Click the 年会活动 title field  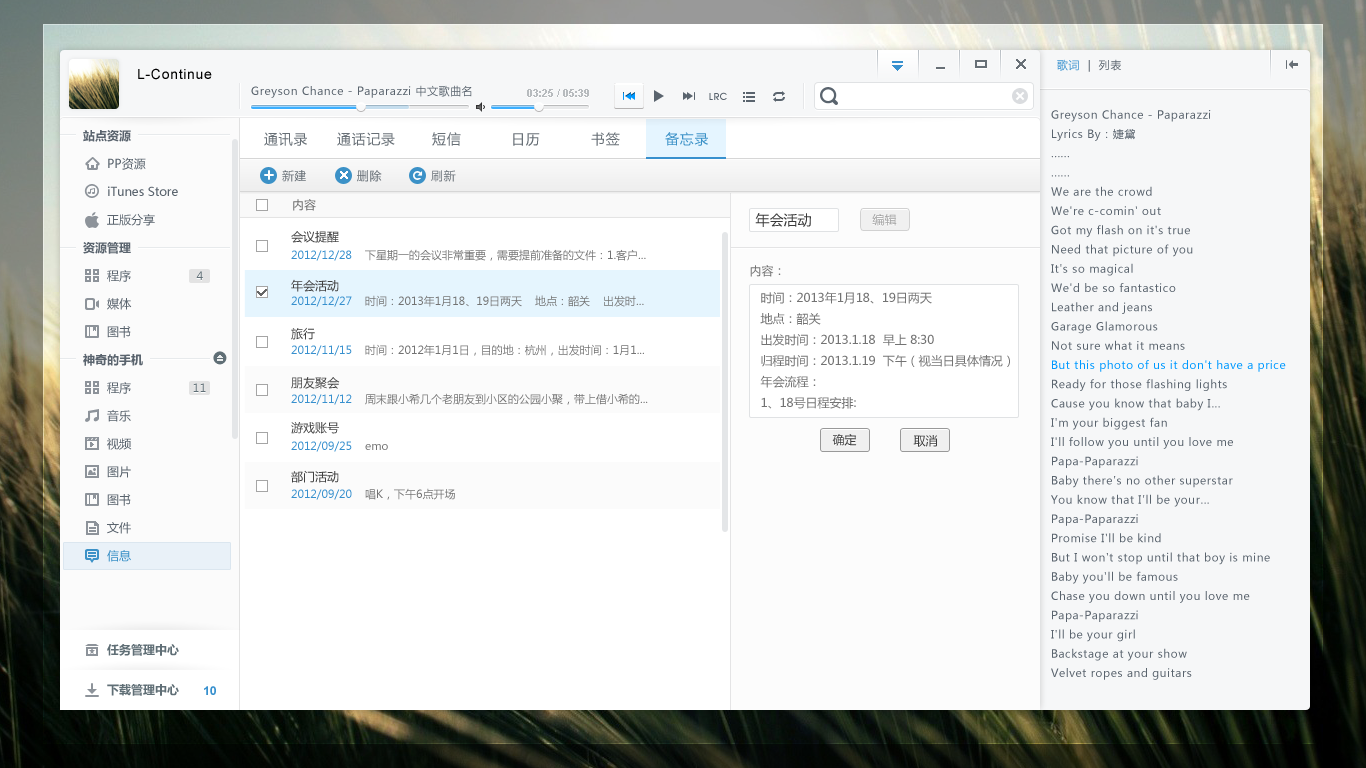click(794, 220)
